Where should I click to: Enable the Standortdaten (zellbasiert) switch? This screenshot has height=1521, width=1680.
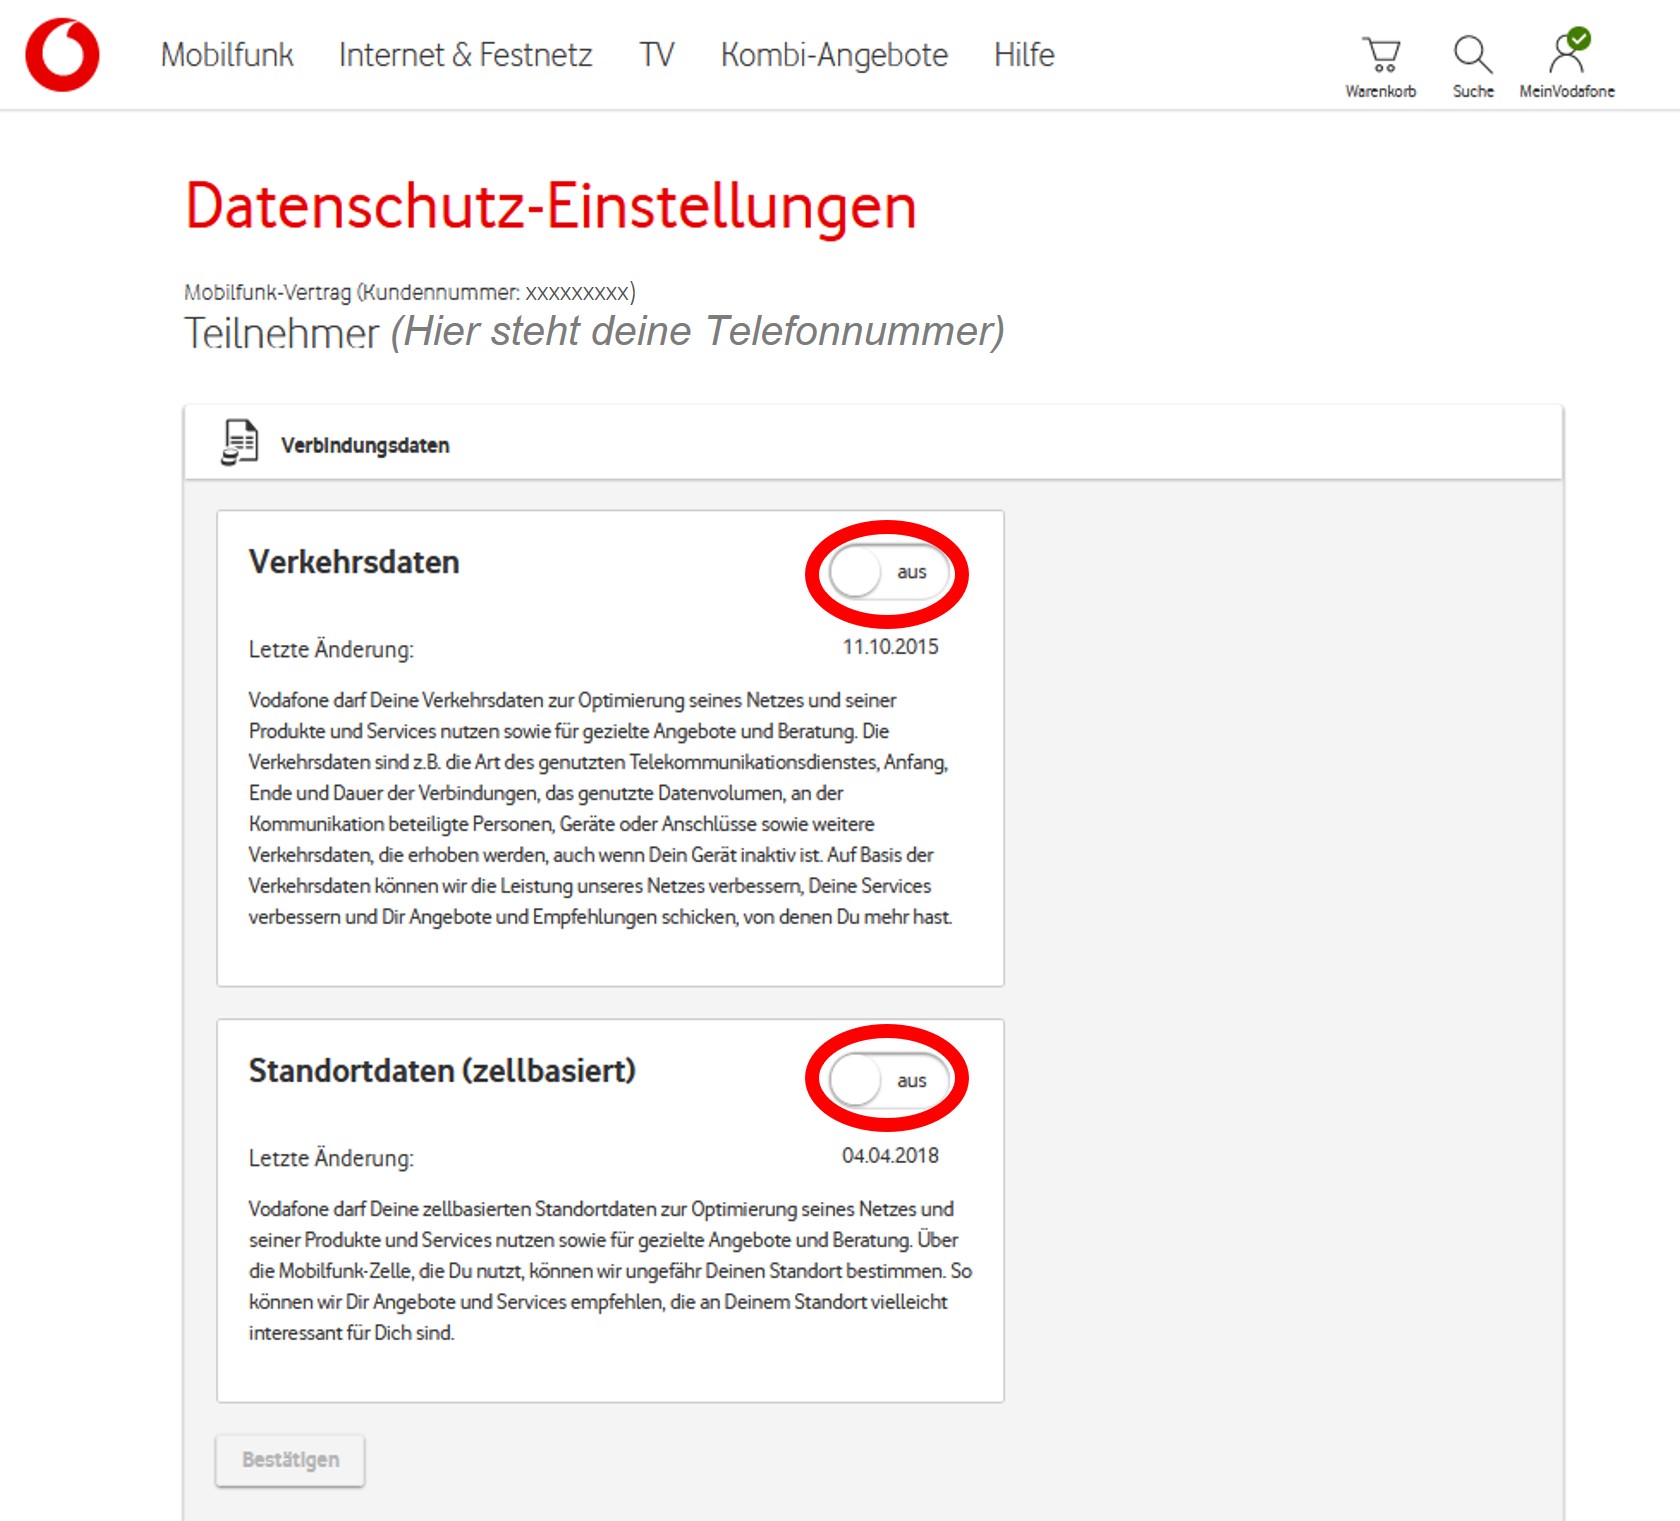point(886,1081)
